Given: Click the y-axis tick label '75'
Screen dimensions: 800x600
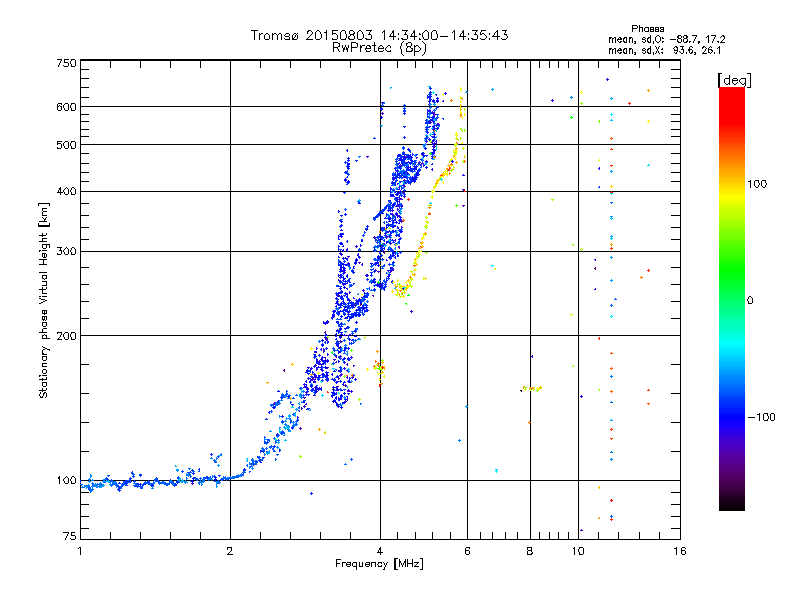Looking at the screenshot, I should pyautogui.click(x=70, y=536).
